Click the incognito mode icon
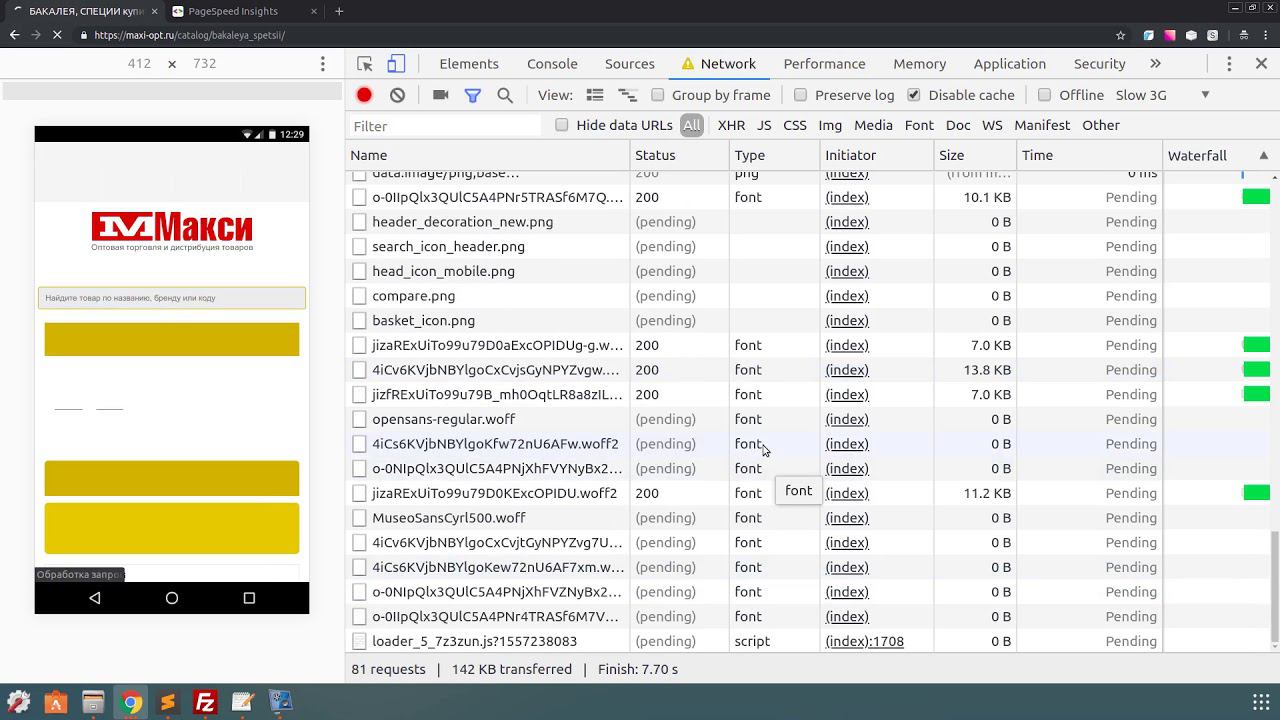 [1243, 35]
